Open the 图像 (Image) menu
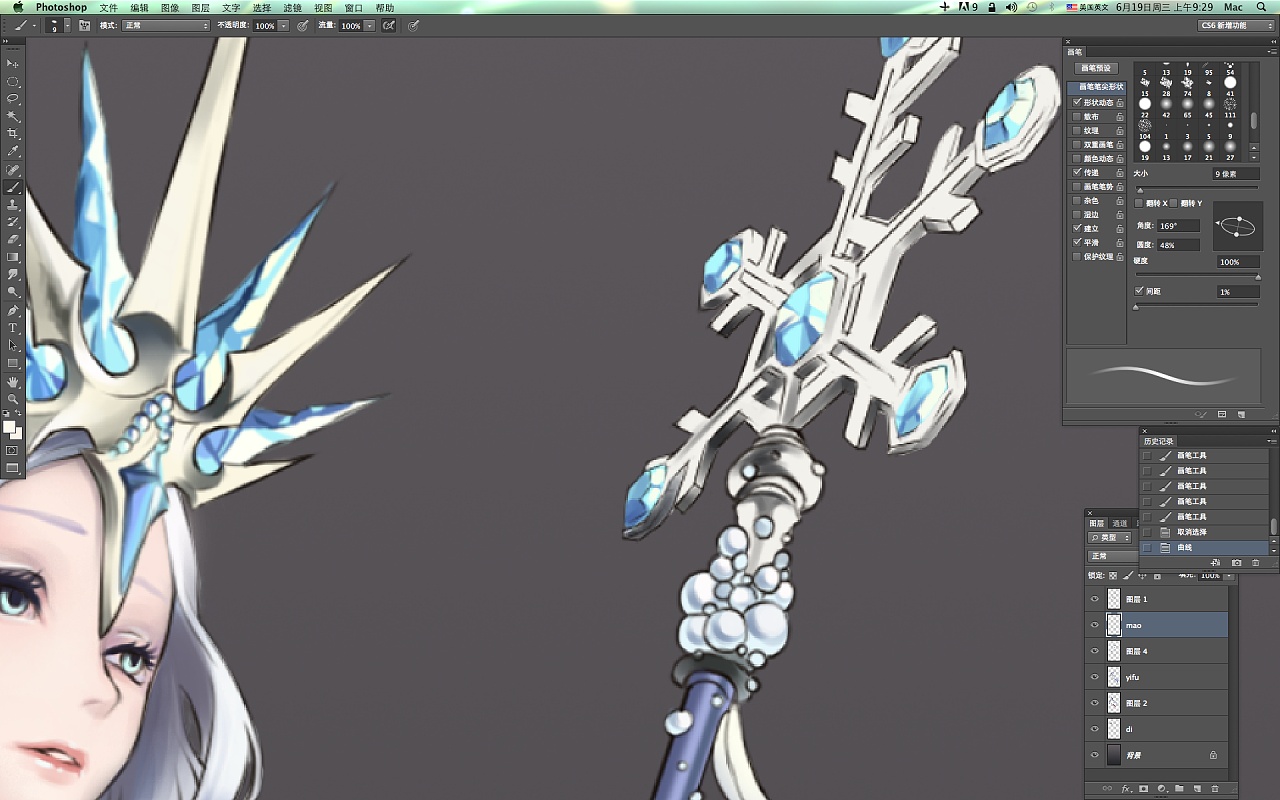Image resolution: width=1280 pixels, height=800 pixels. pyautogui.click(x=170, y=7)
